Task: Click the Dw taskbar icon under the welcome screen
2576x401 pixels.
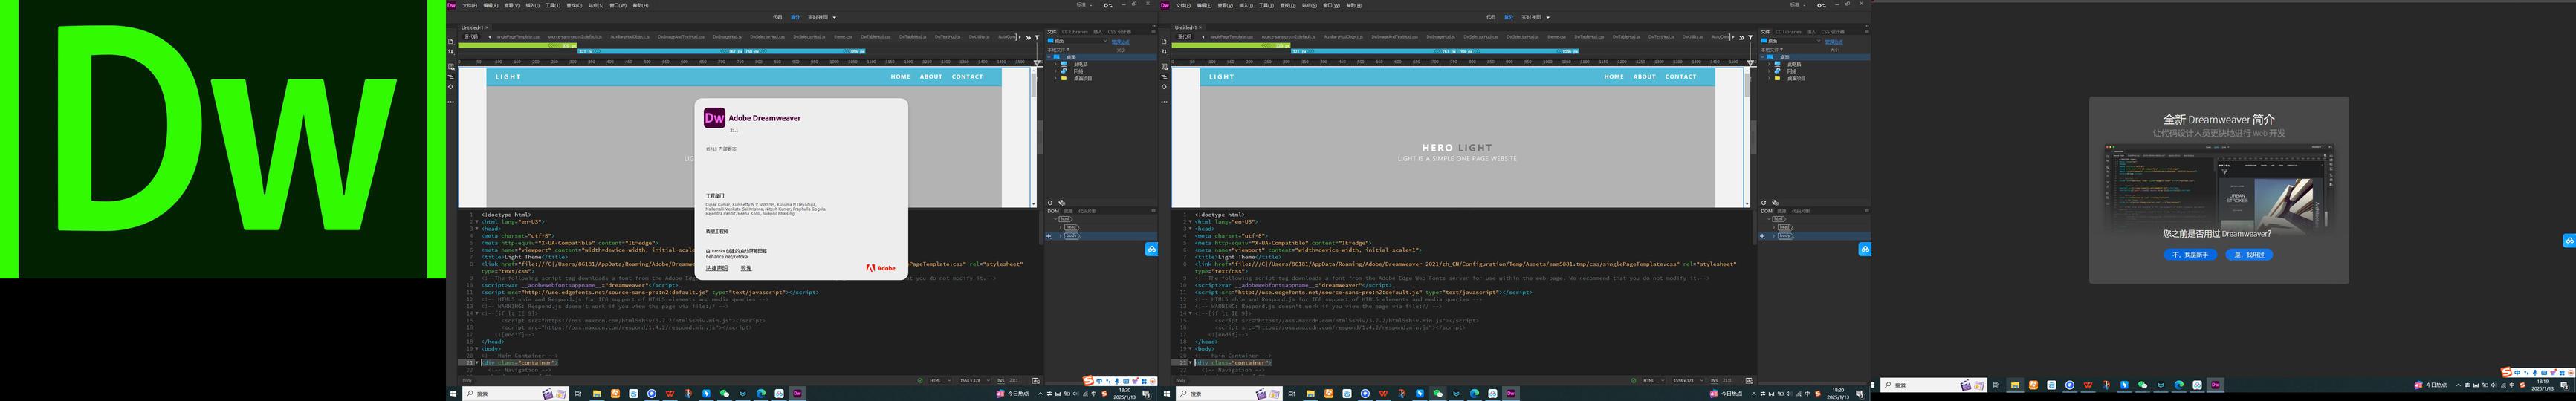Action: coord(2215,385)
